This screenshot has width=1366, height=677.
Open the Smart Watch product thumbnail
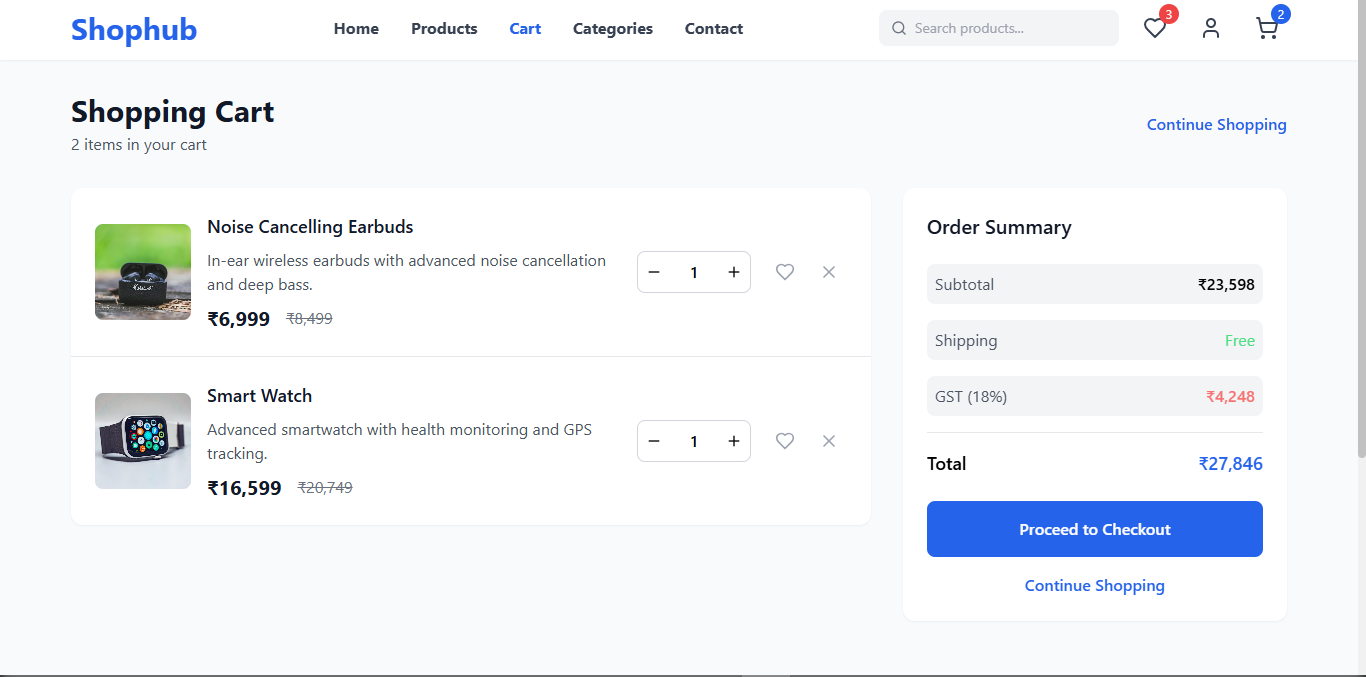[x=143, y=441]
